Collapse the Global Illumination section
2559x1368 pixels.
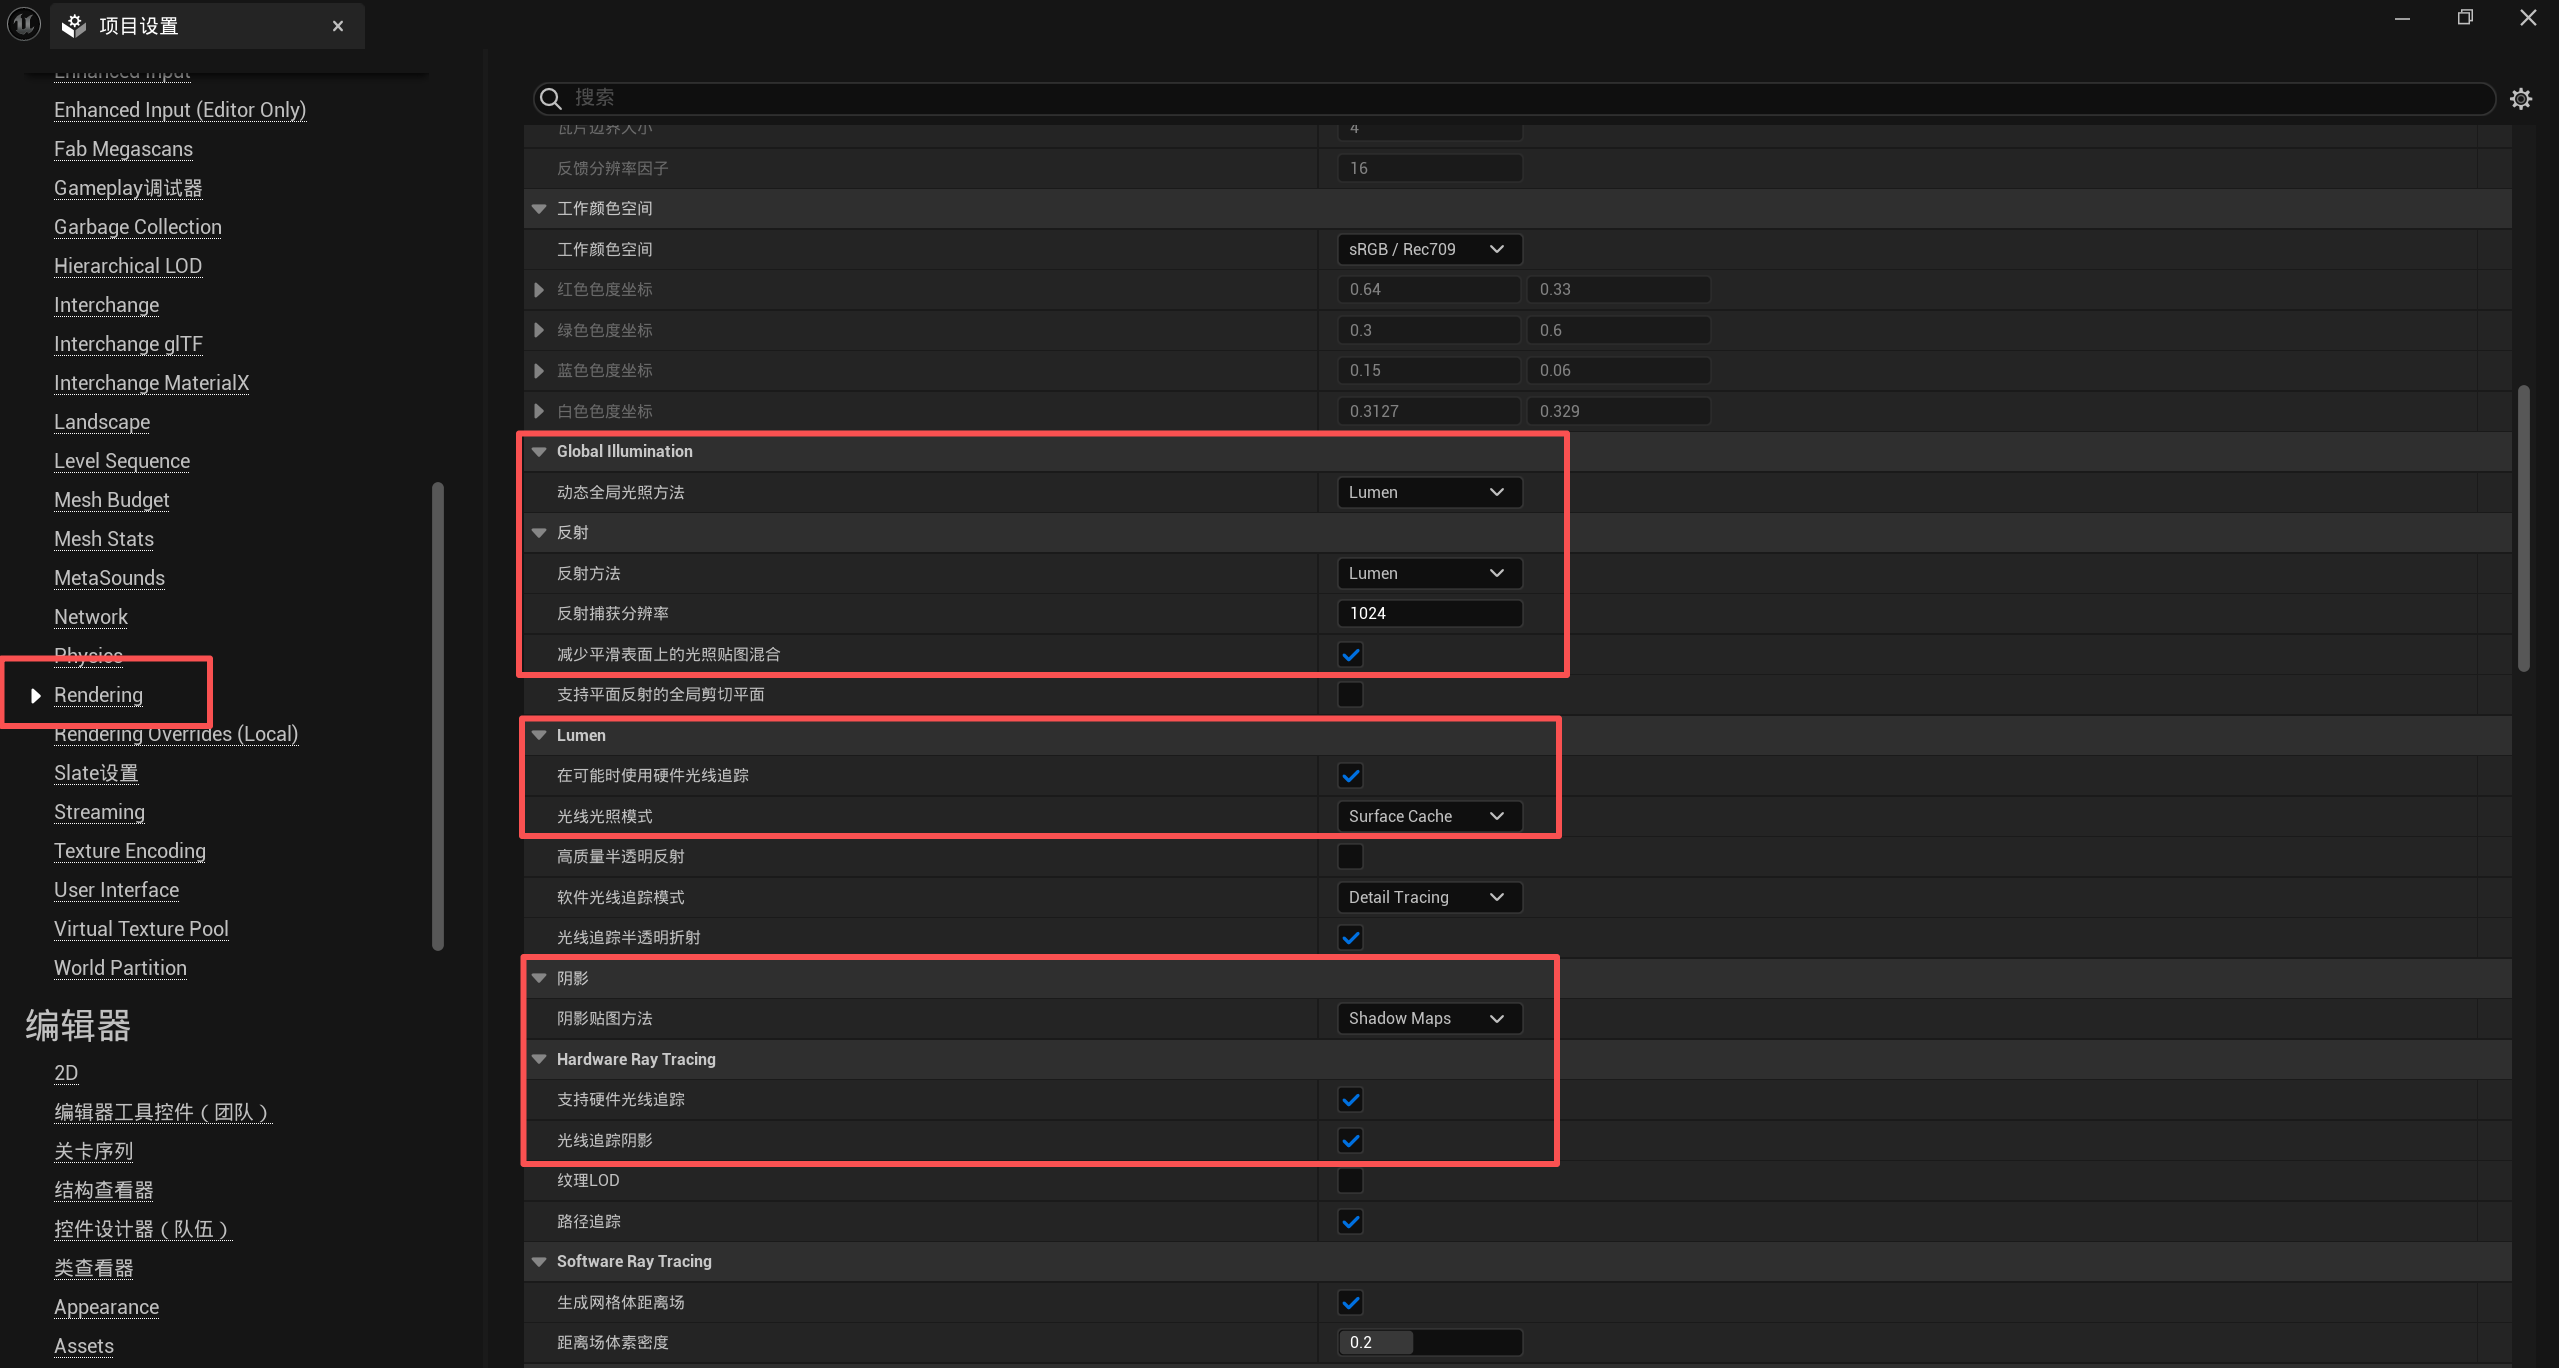[539, 452]
